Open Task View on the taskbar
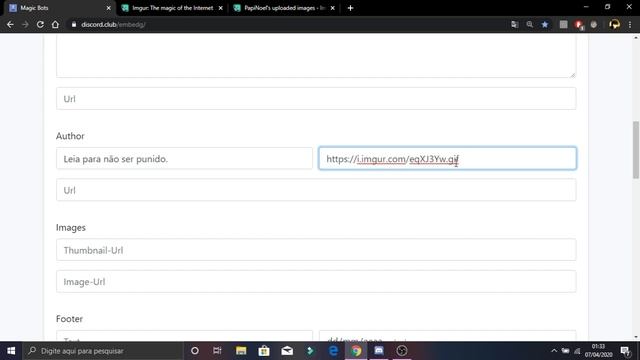This screenshot has width=640, height=360. point(217,351)
